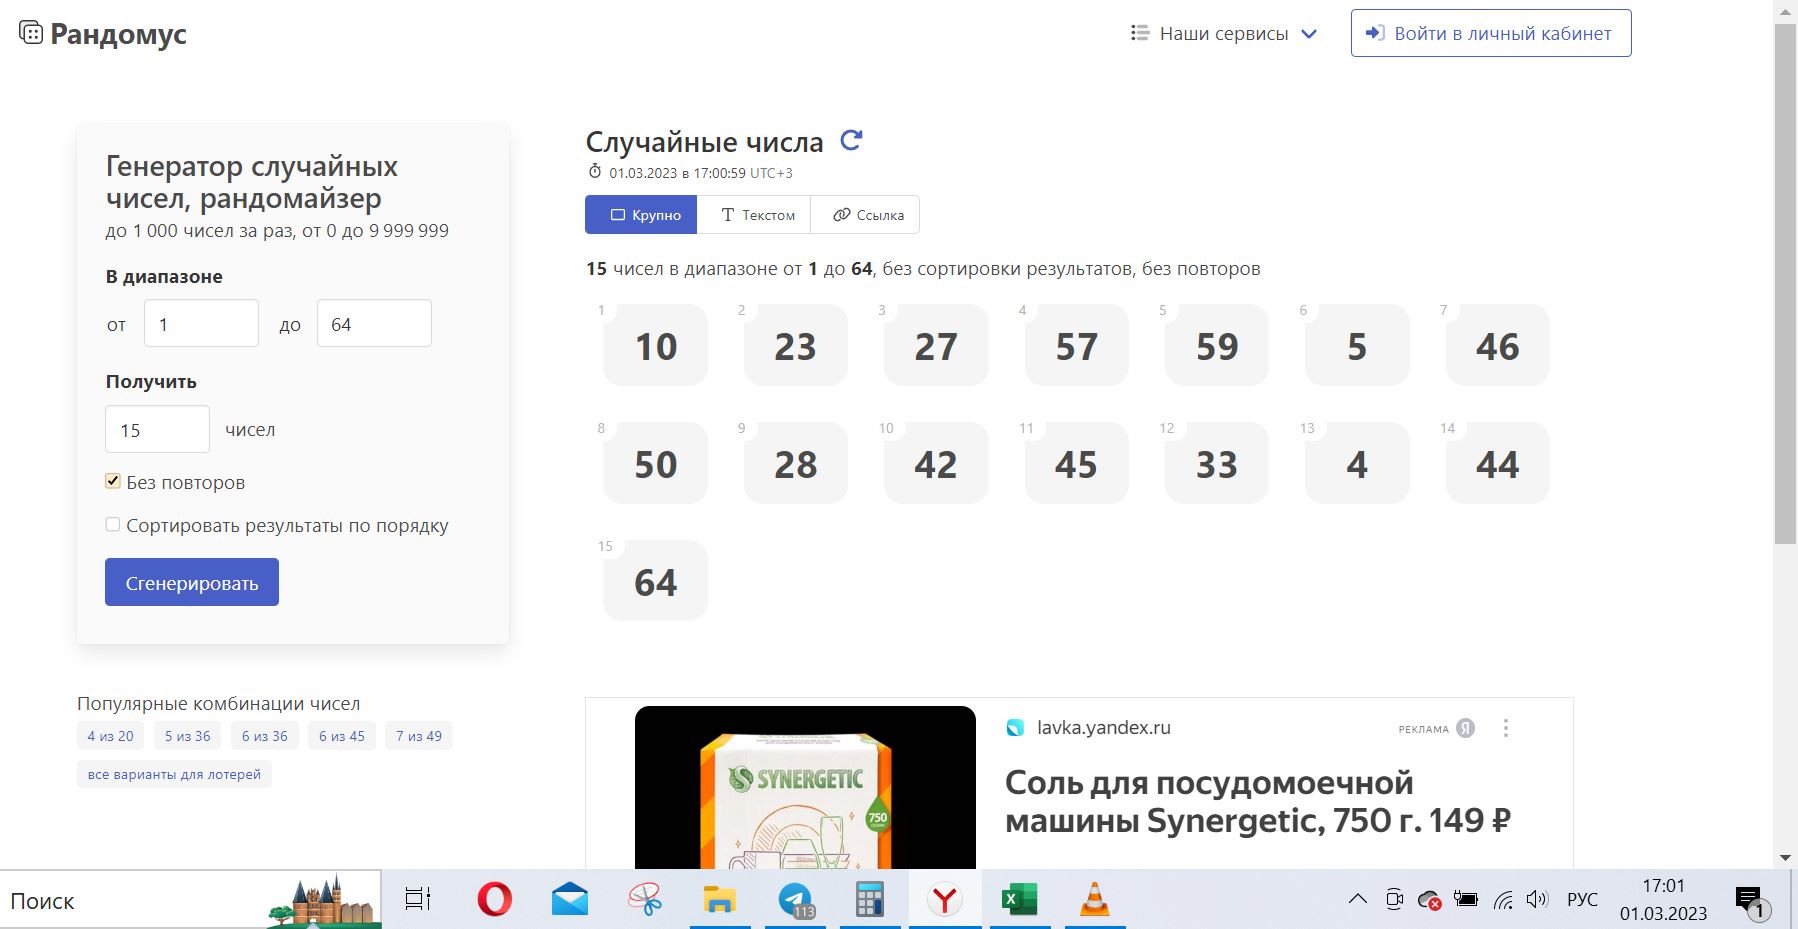
Task: Click Войти в личный кабинет button
Action: (1490, 33)
